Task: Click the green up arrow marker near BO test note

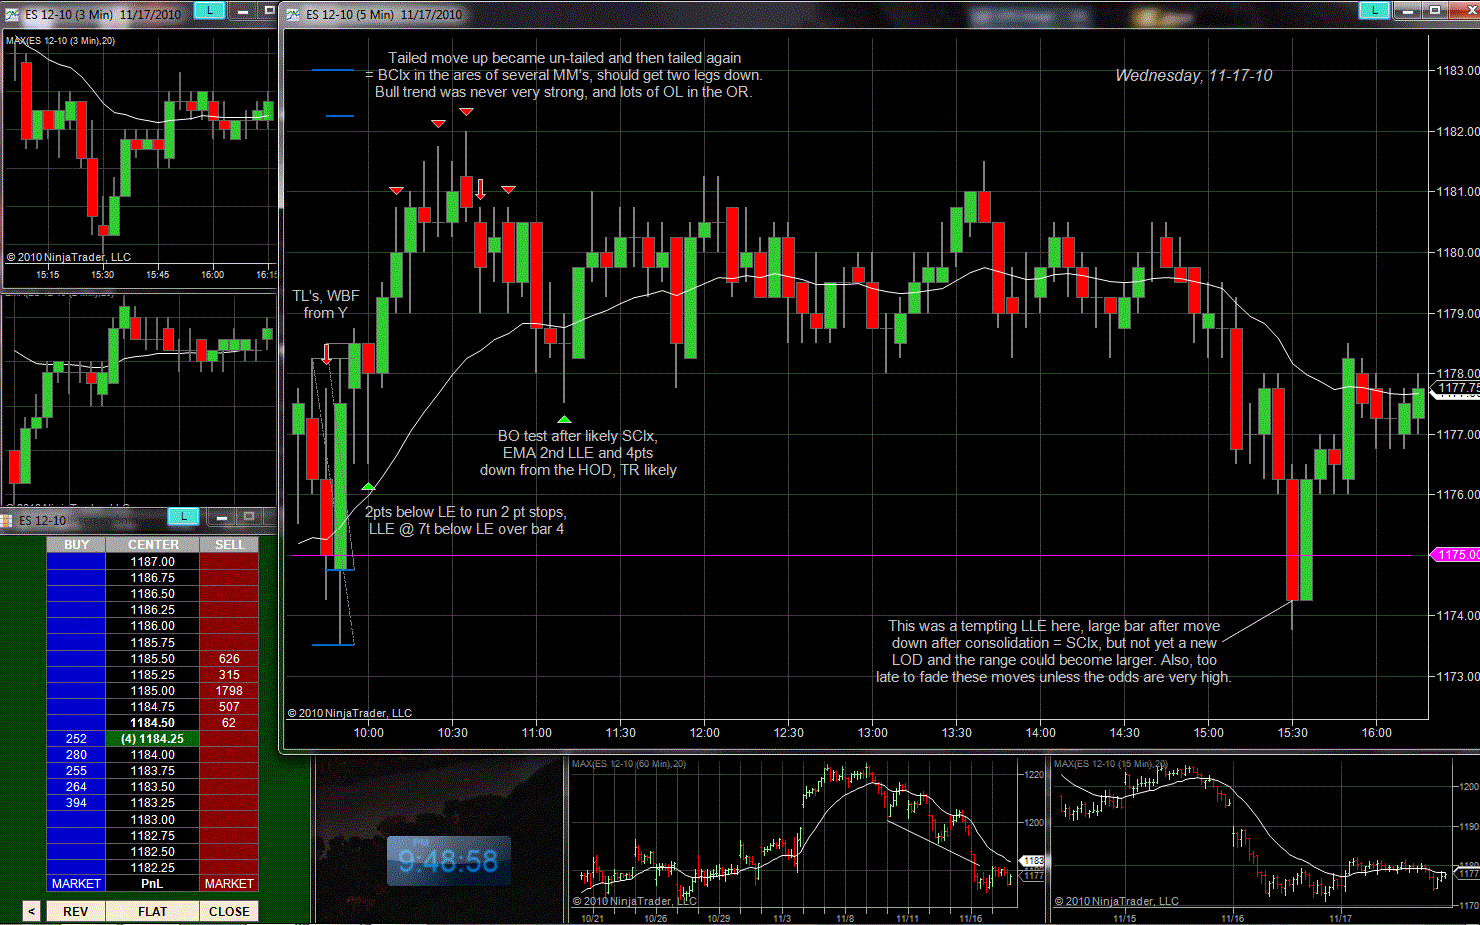Action: tap(564, 419)
